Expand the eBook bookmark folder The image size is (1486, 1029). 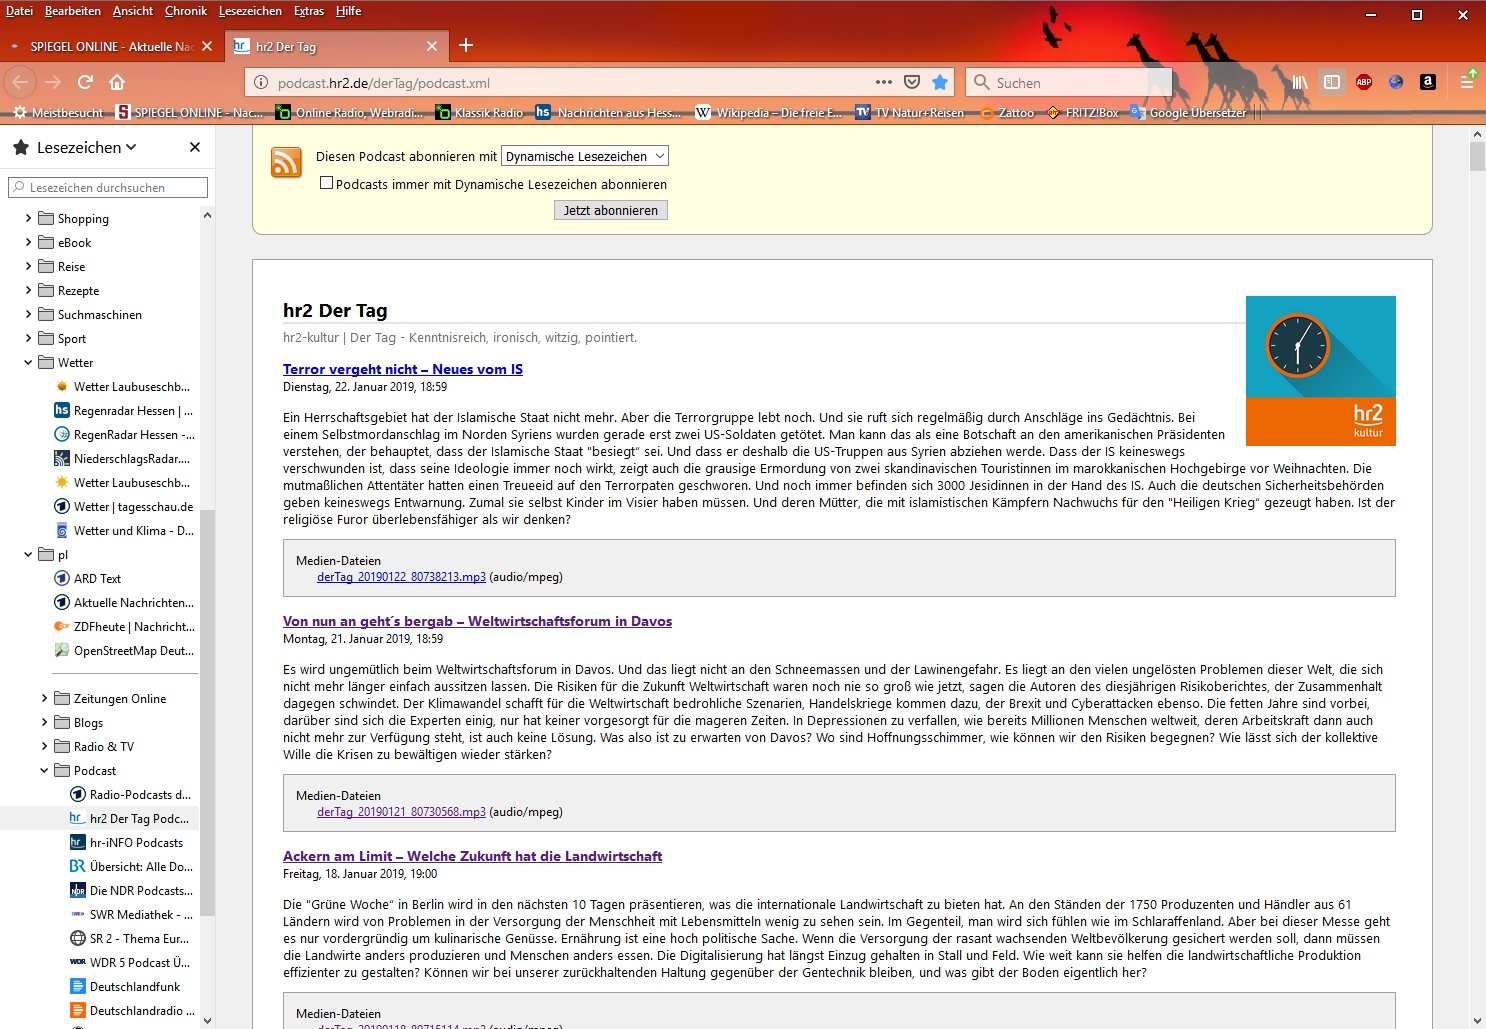pyautogui.click(x=28, y=242)
